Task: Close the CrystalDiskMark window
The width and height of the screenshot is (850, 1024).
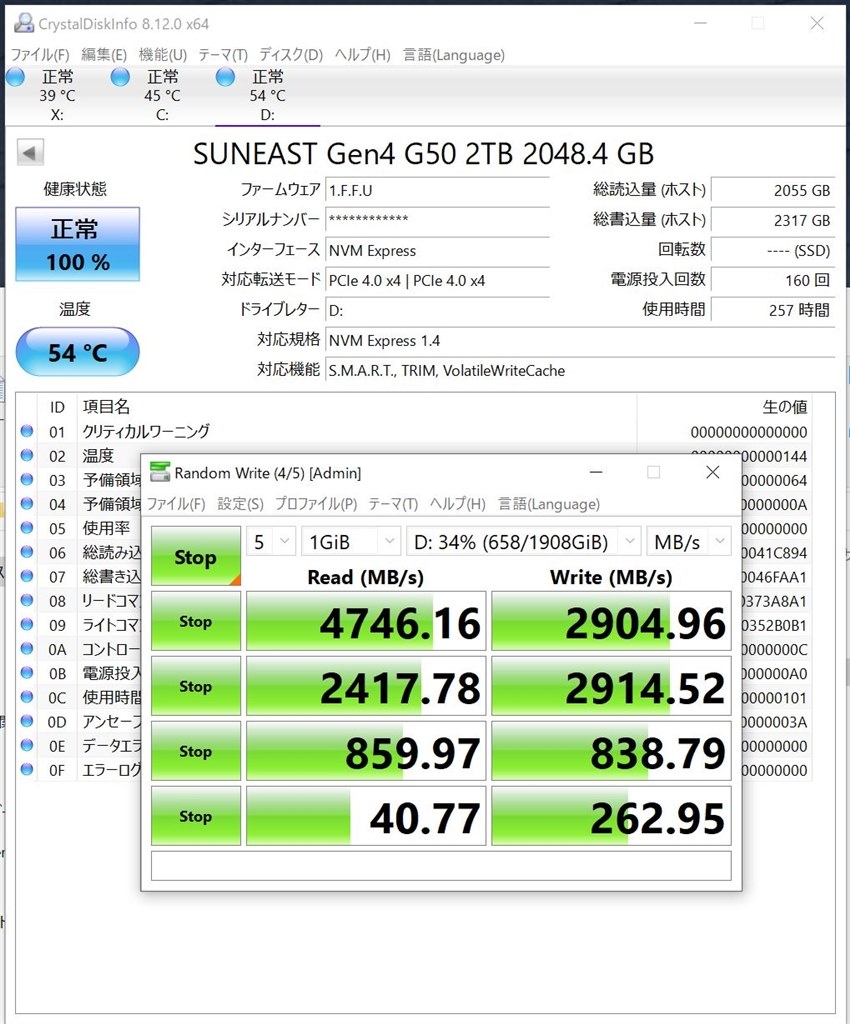Action: (713, 472)
